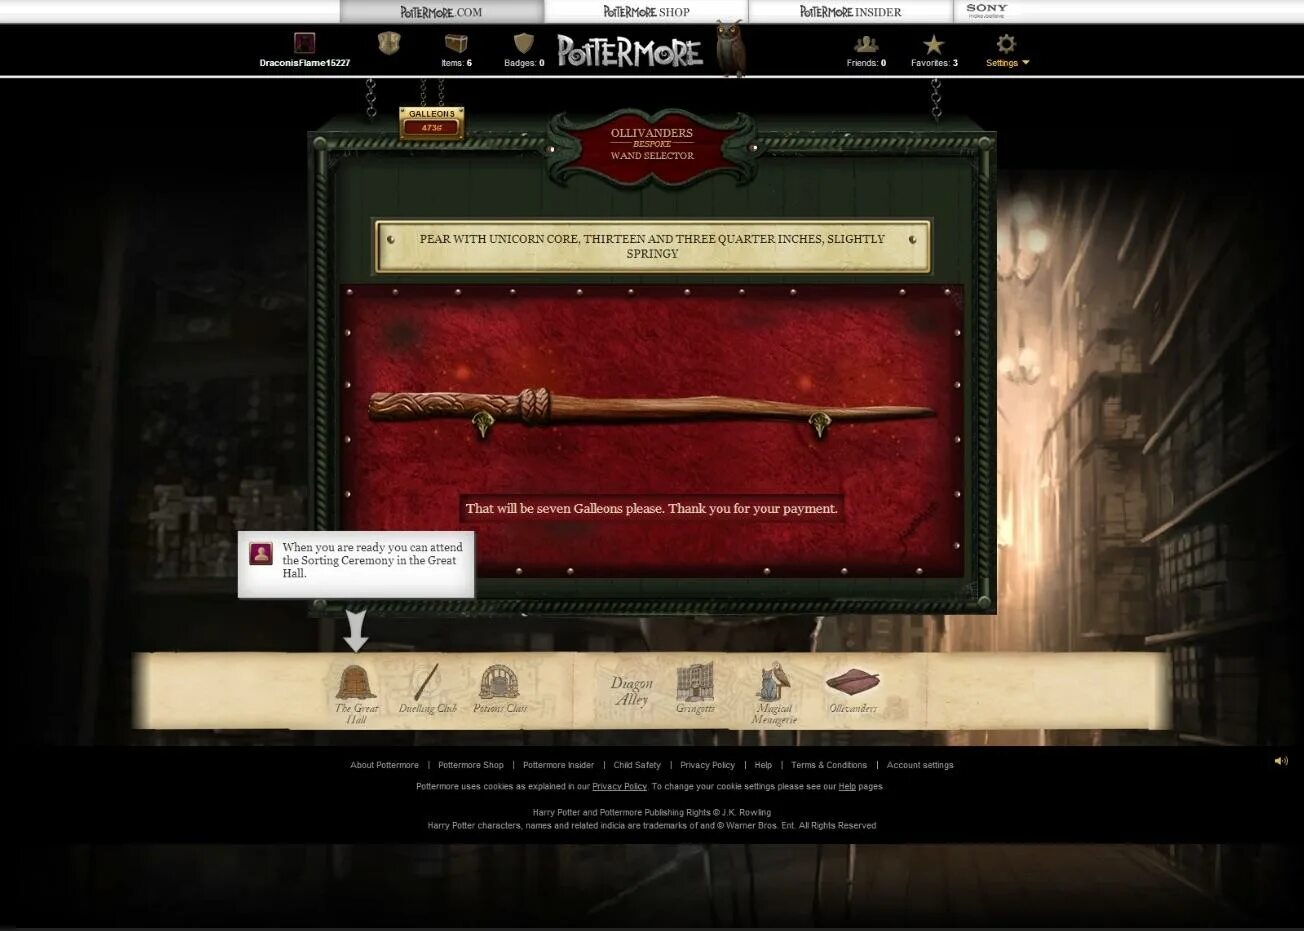Go to The Great Hall
1304x931 pixels.
pos(356,692)
